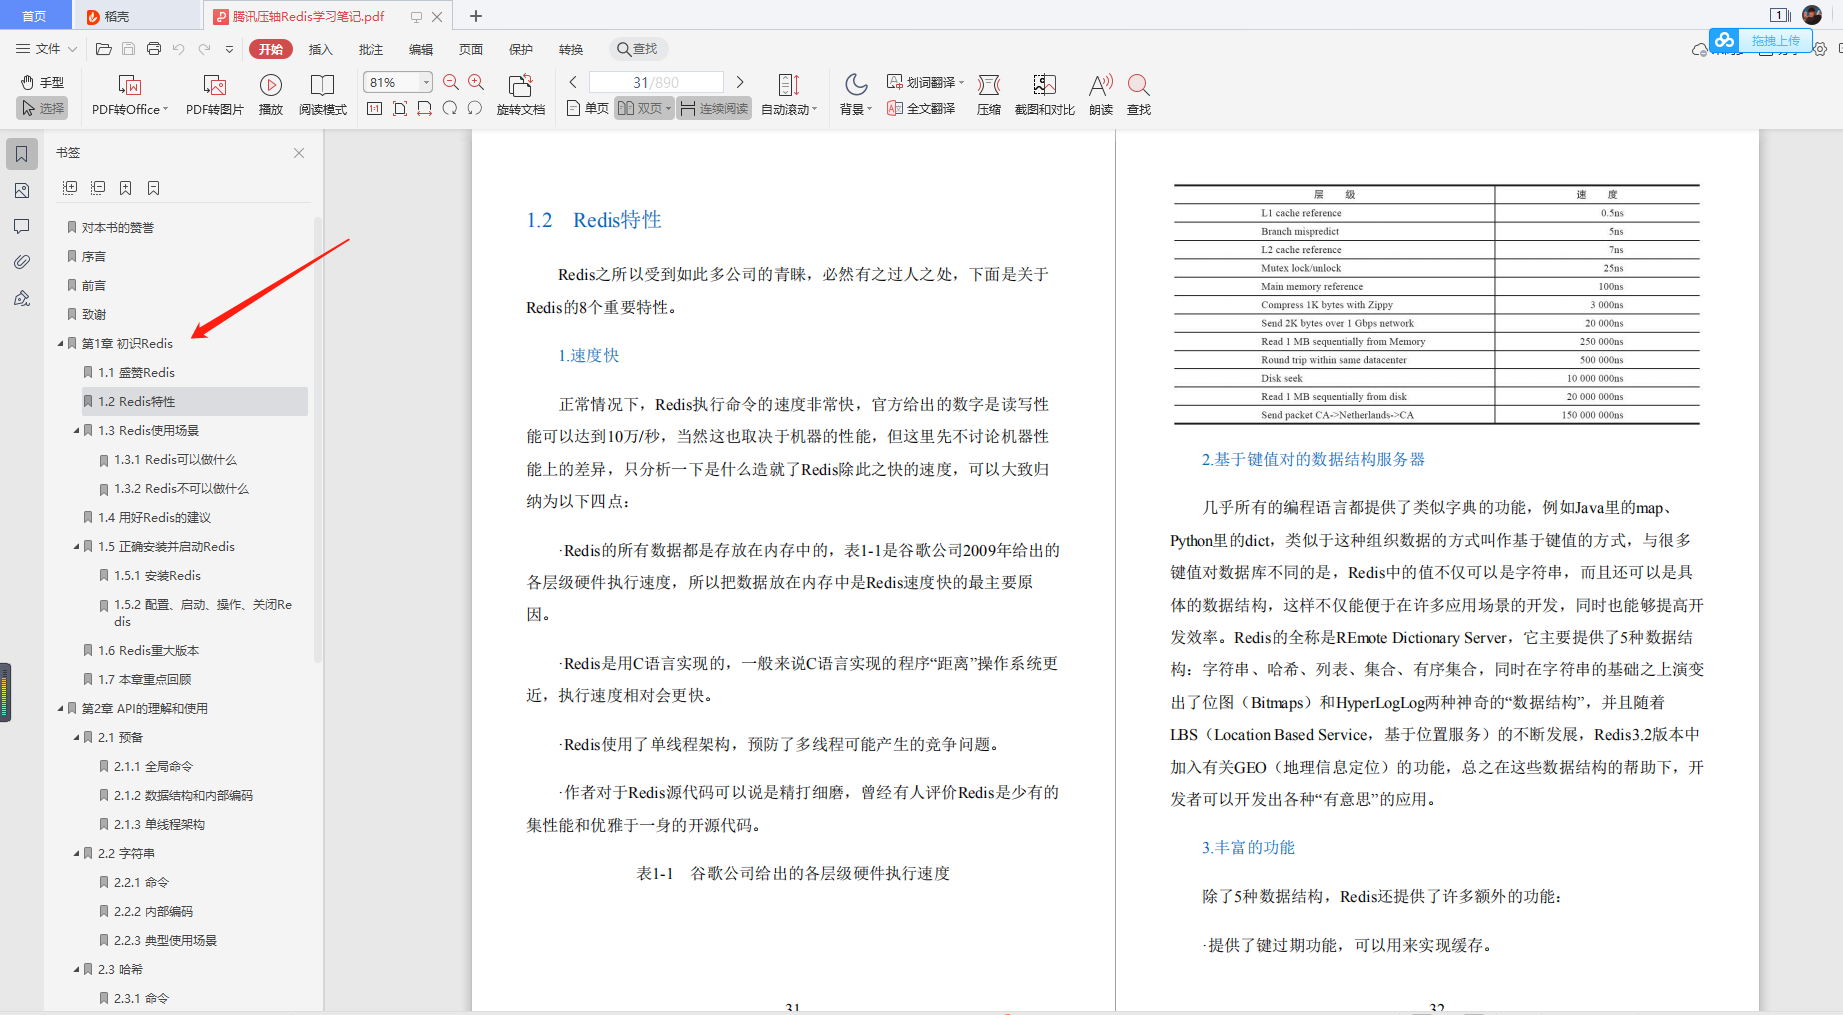Screen dimensions: 1843x1015
Task: Switch to 单页 single page view
Action: pyautogui.click(x=587, y=108)
